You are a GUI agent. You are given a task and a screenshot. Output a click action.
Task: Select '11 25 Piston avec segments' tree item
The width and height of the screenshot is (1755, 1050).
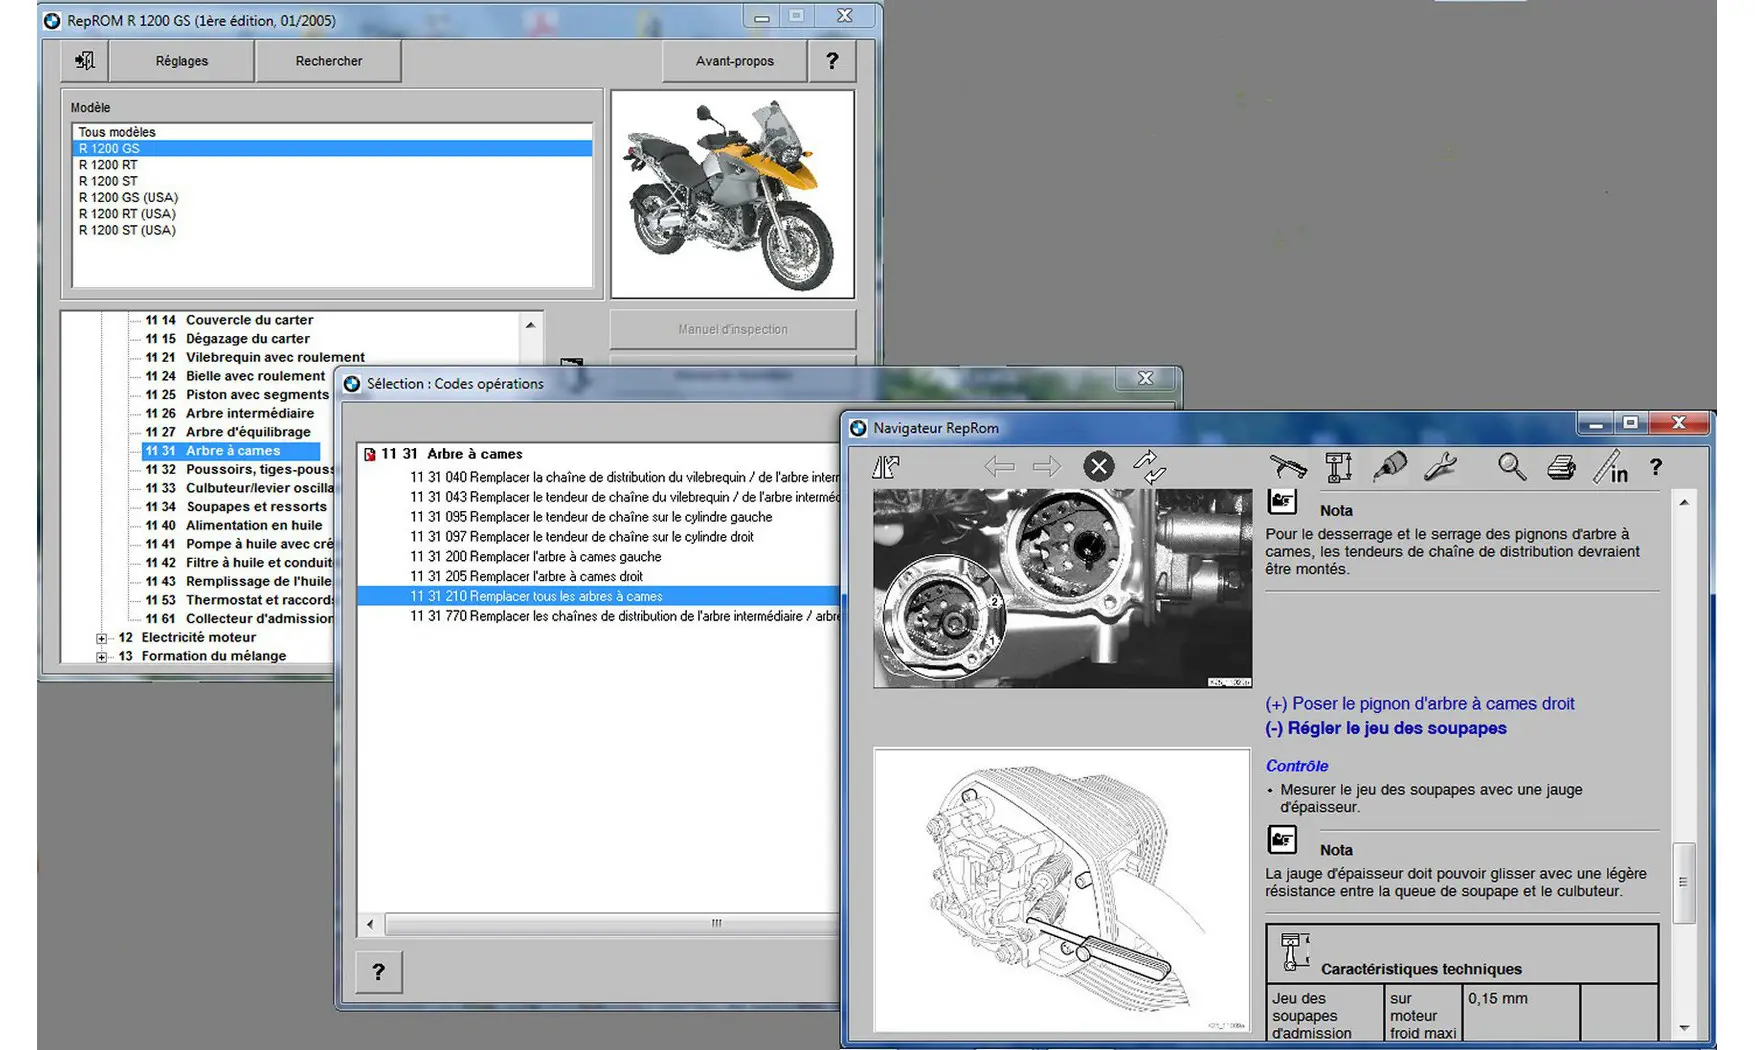click(x=237, y=395)
